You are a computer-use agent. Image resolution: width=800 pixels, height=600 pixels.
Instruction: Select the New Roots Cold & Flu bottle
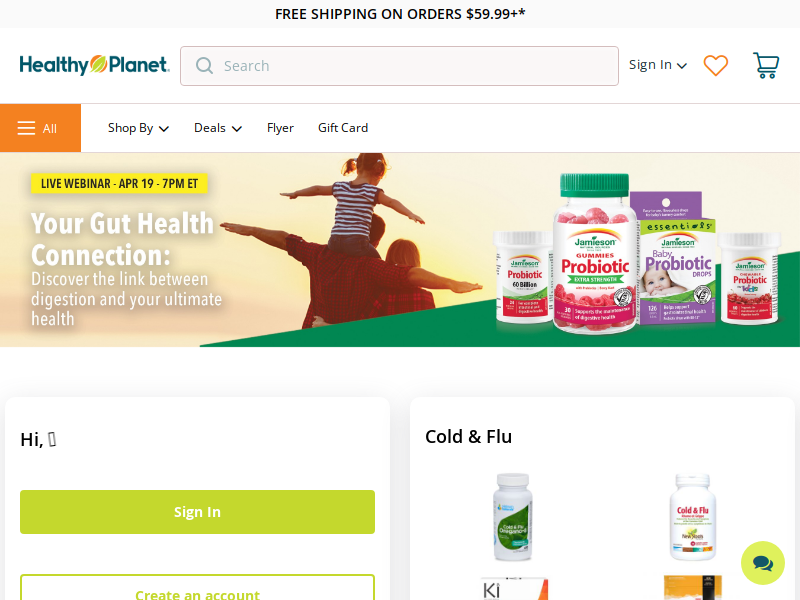click(692, 517)
